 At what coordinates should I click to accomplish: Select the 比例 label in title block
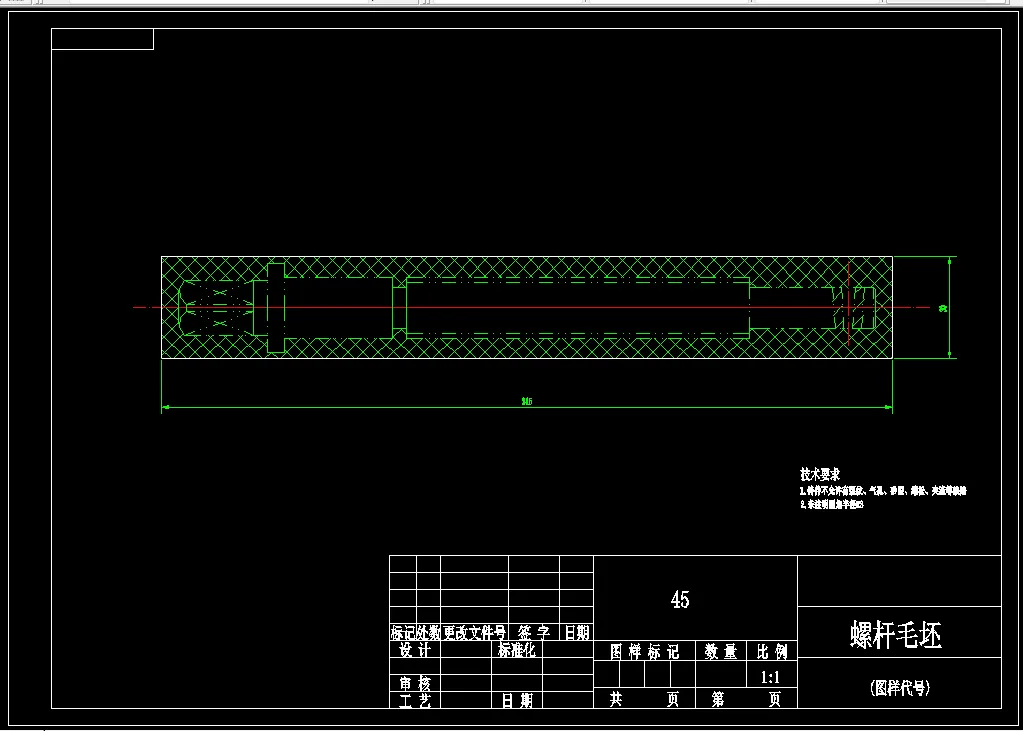(x=772, y=651)
